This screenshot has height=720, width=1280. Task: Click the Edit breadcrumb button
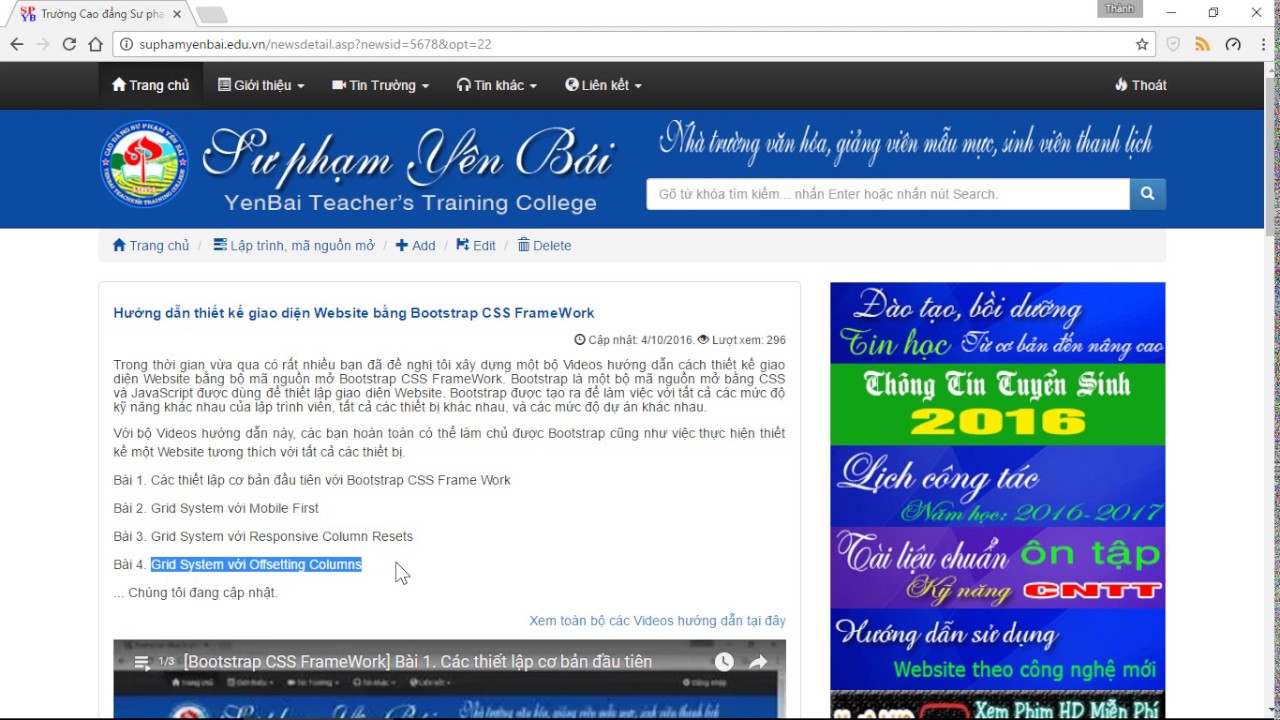[476, 245]
